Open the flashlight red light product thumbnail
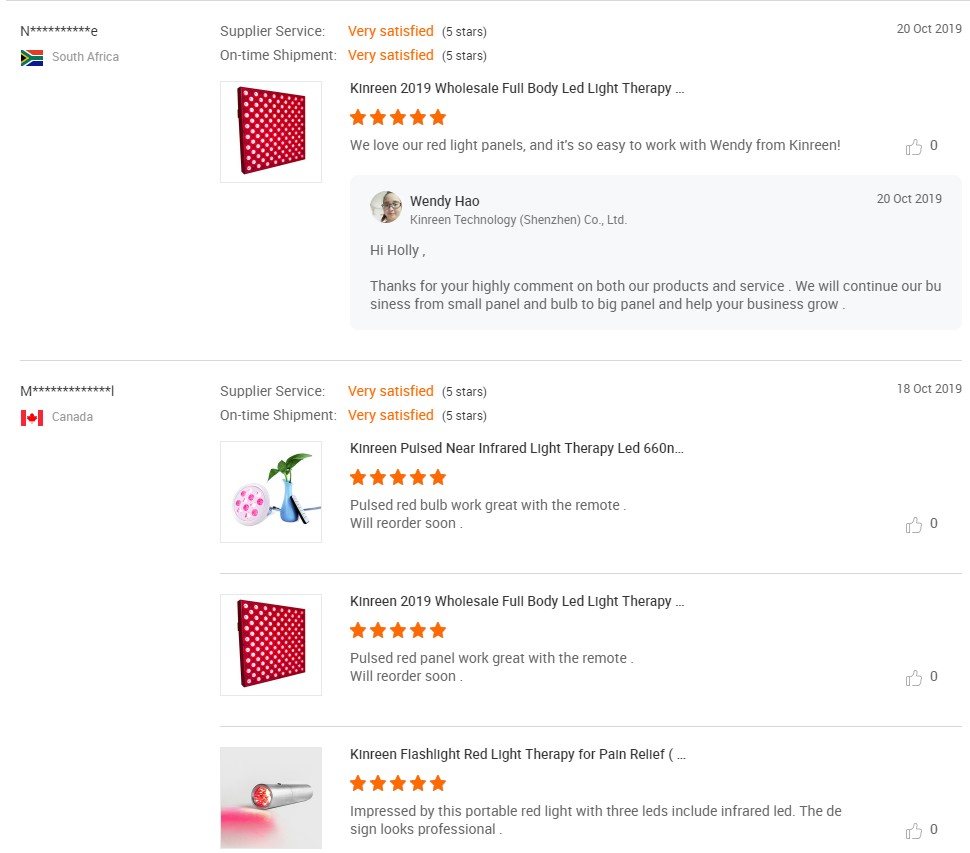Viewport: 970px width, 853px height. click(x=271, y=798)
